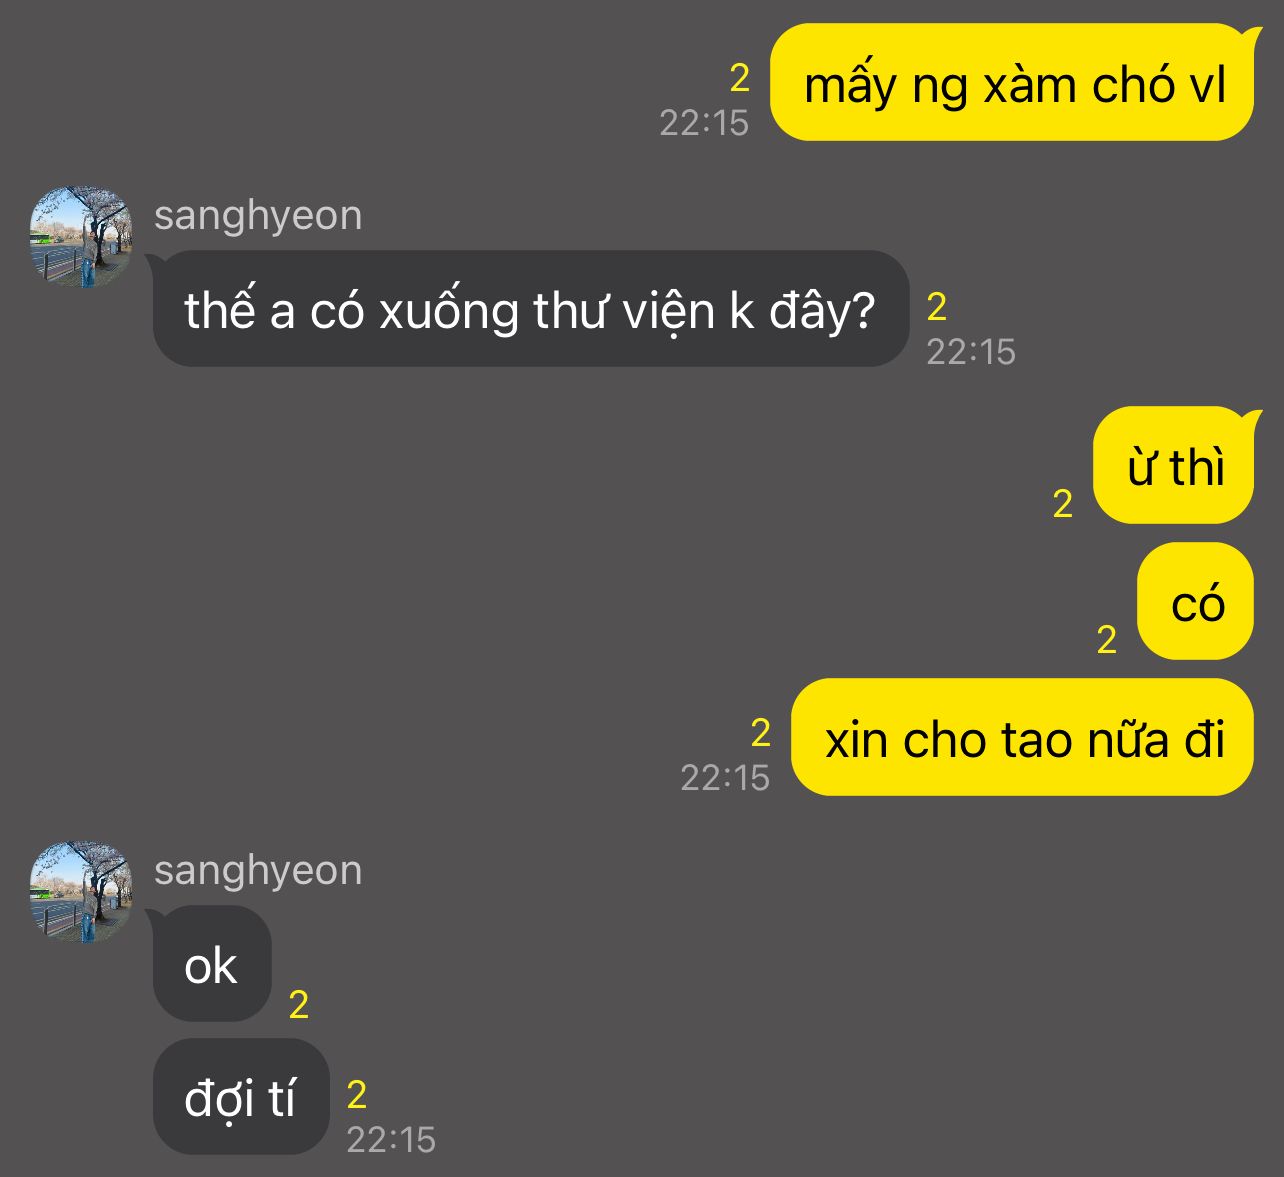Tap the yellow 'có' message bubble

(x=1196, y=602)
